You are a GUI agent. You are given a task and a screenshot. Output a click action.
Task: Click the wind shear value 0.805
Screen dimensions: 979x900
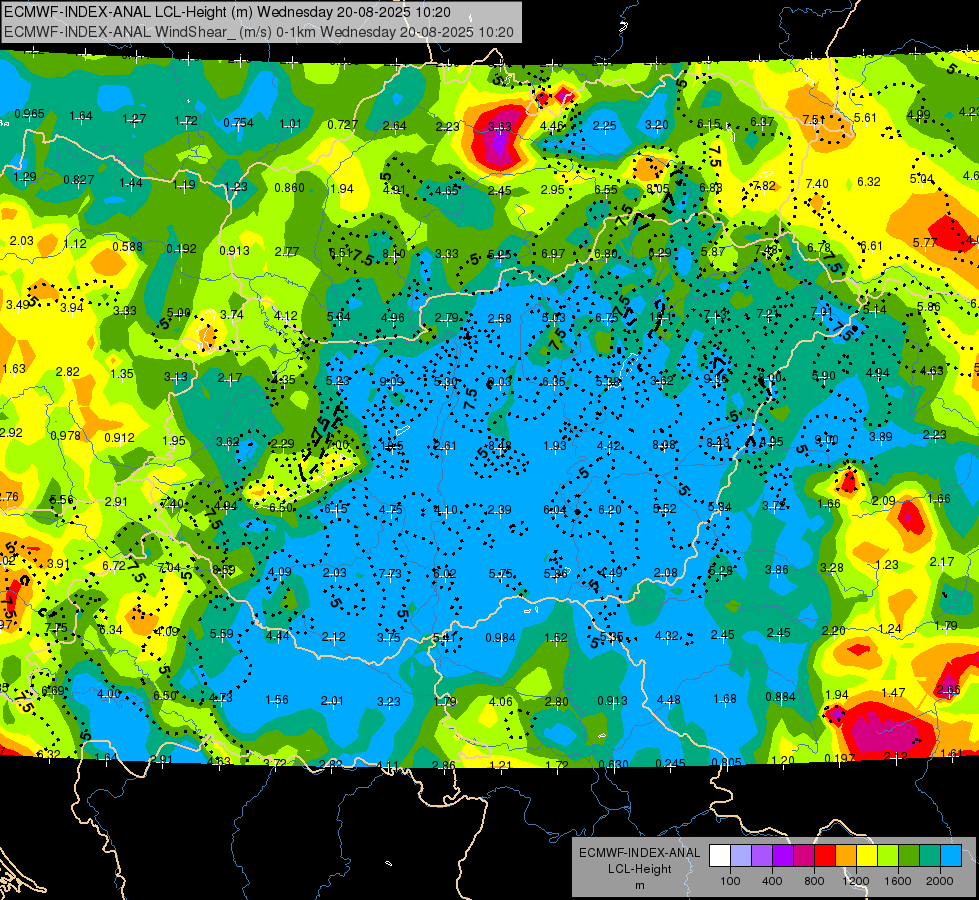point(727,762)
